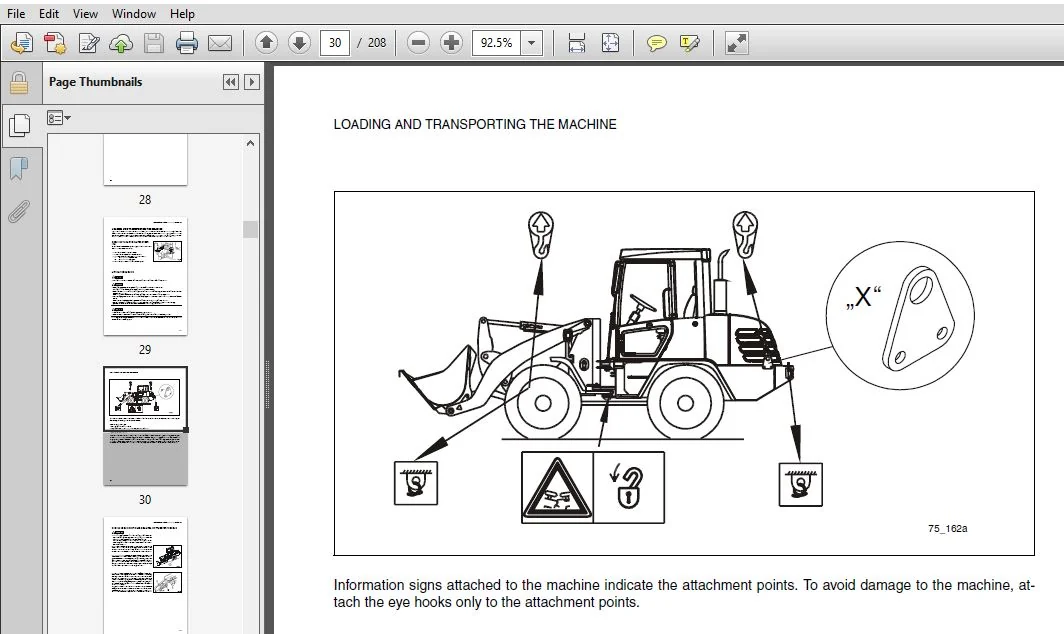Open the View menu

tap(86, 14)
